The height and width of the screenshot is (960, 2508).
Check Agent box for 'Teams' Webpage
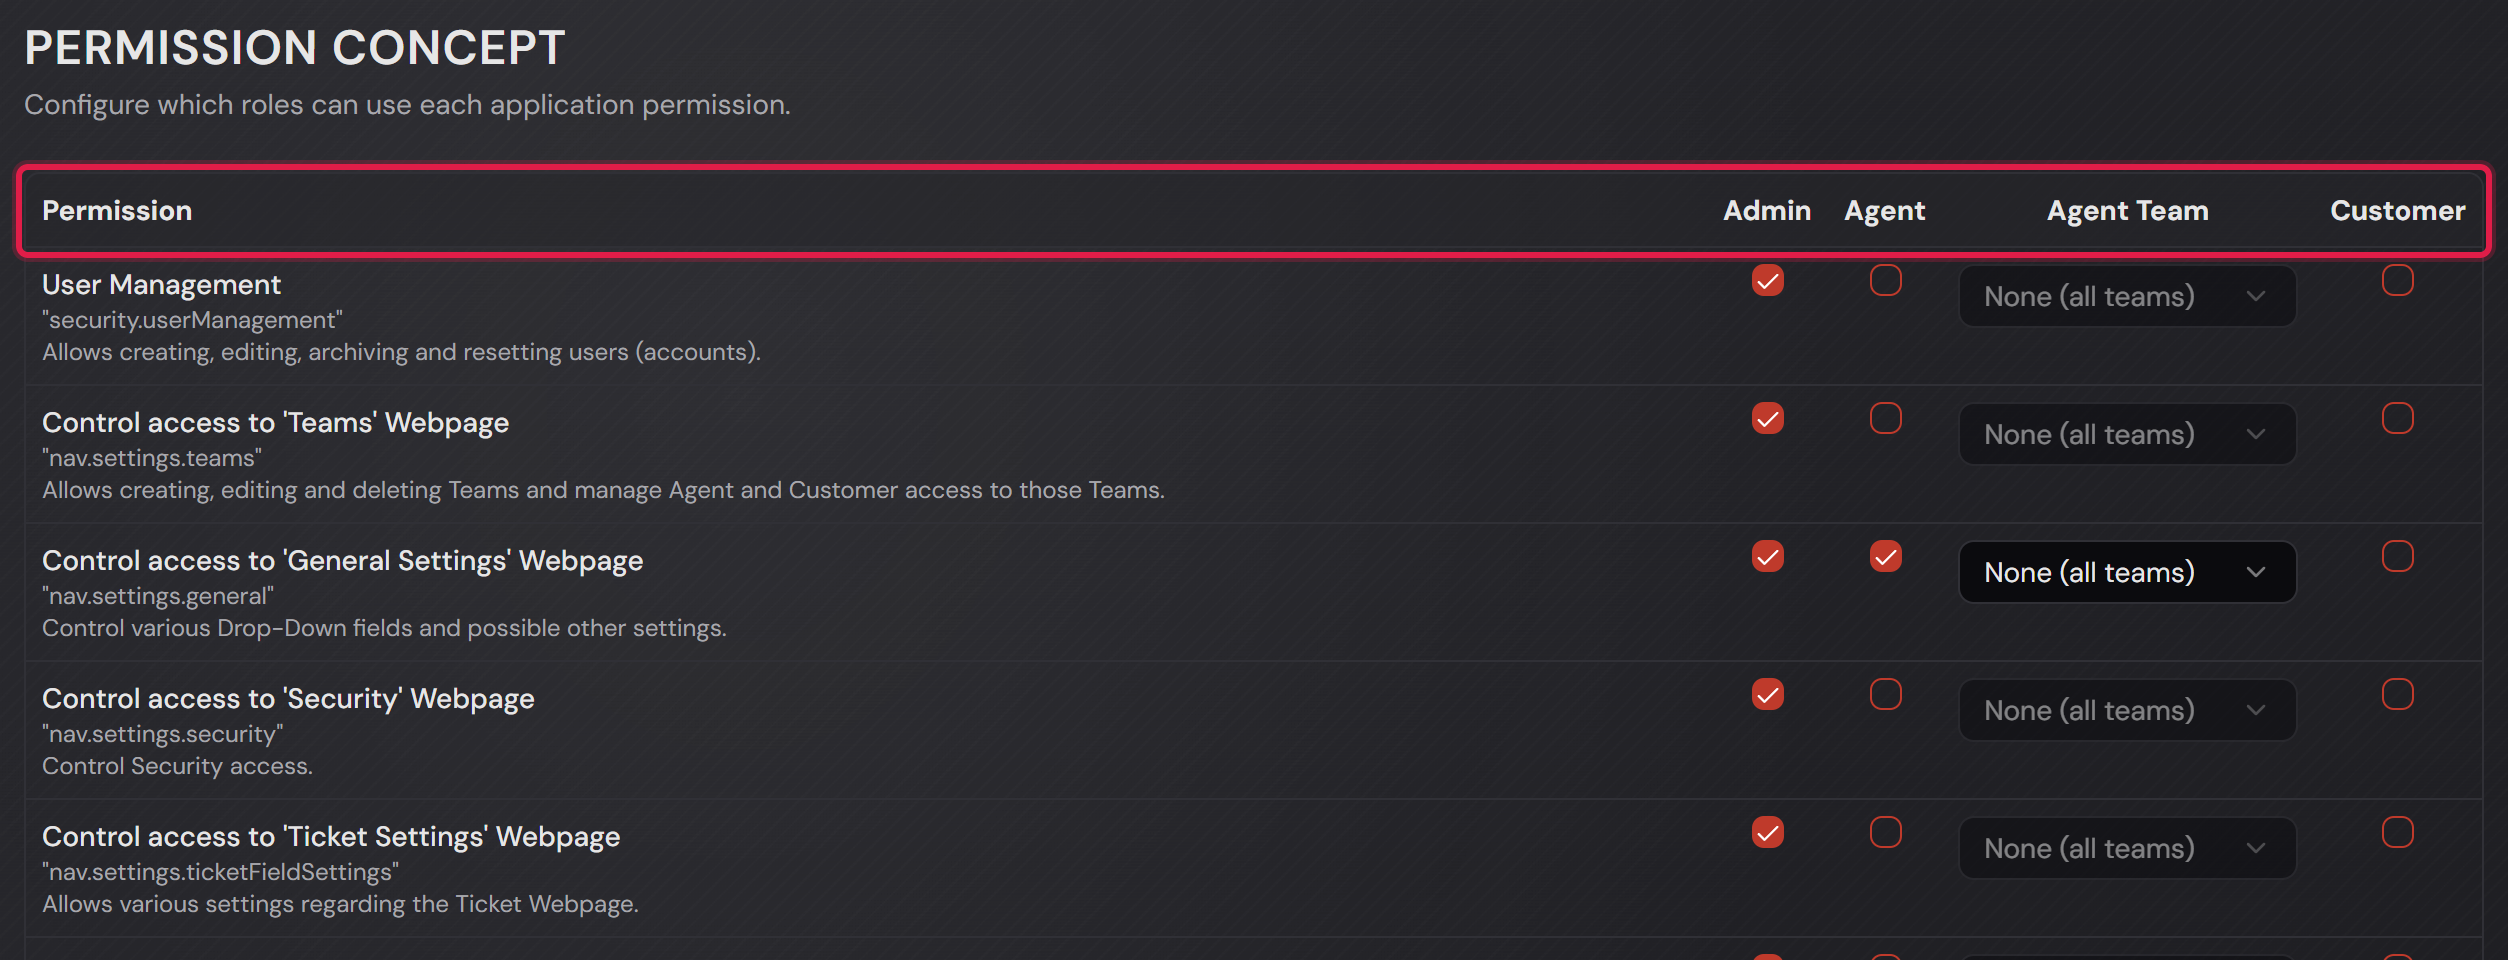coord(1885,419)
